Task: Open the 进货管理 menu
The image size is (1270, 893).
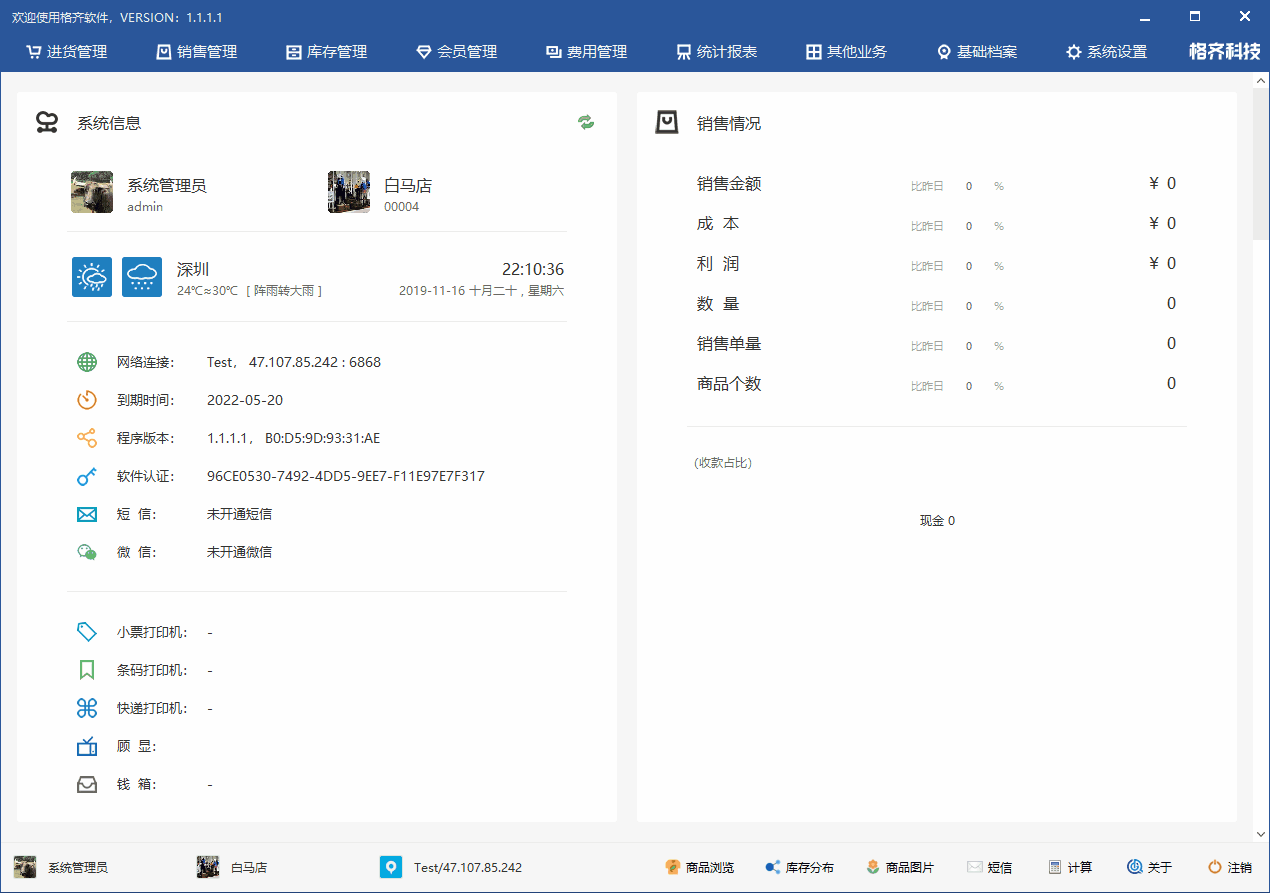Action: [x=66, y=52]
